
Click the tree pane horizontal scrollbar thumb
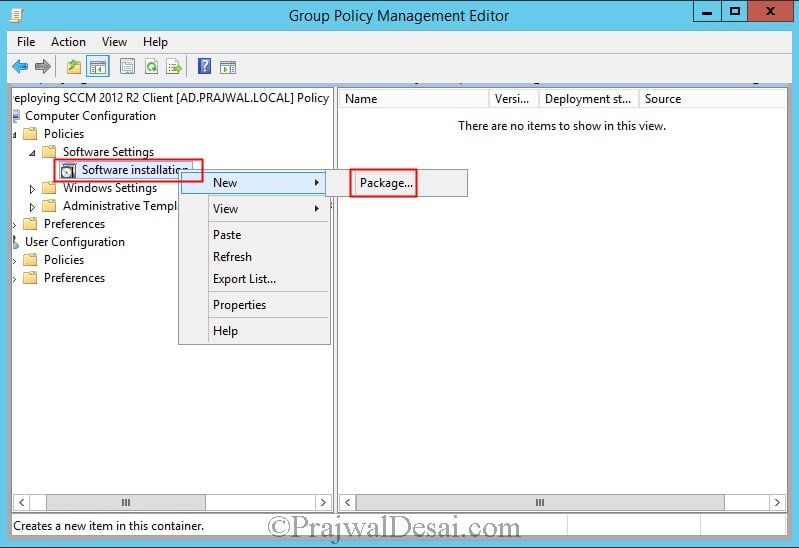click(126, 502)
